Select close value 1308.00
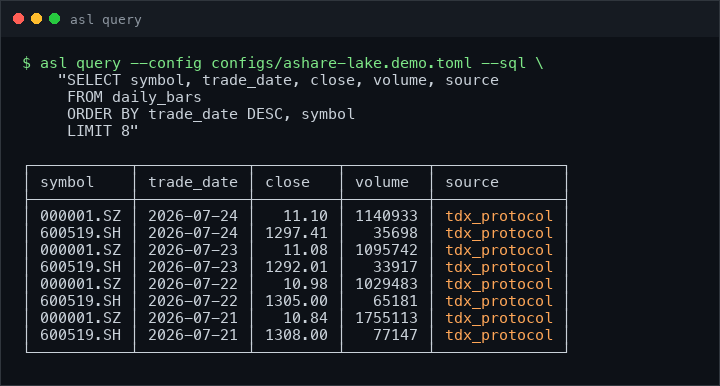Viewport: 720px width, 386px height. tap(297, 335)
